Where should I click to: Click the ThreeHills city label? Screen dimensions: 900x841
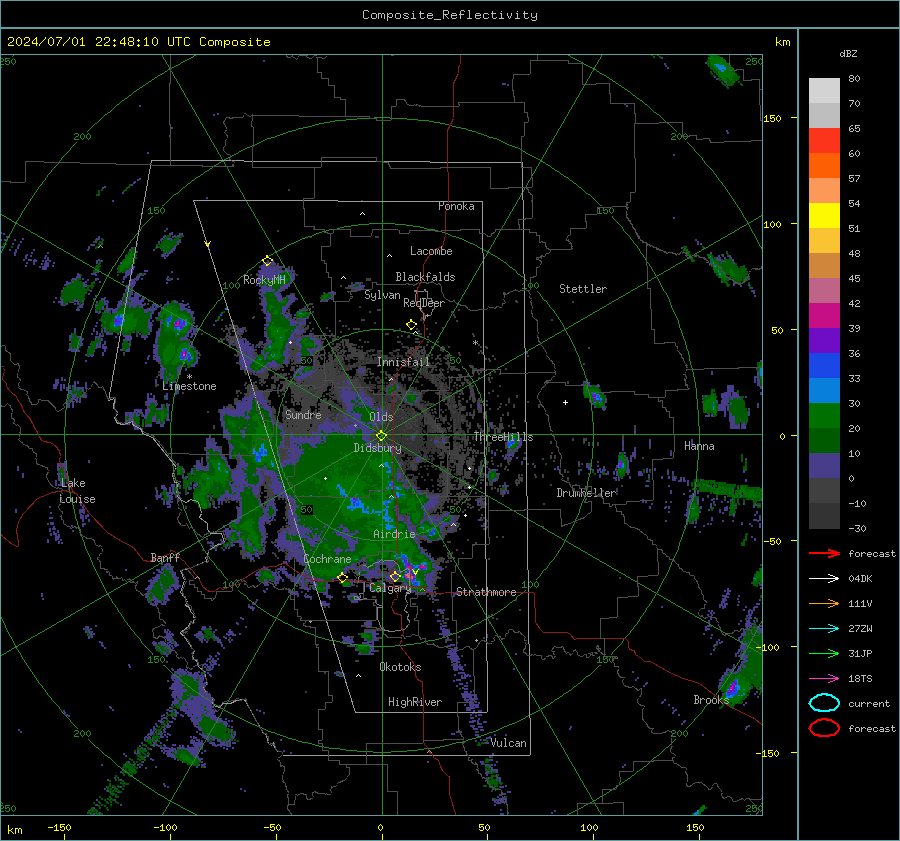click(x=503, y=437)
